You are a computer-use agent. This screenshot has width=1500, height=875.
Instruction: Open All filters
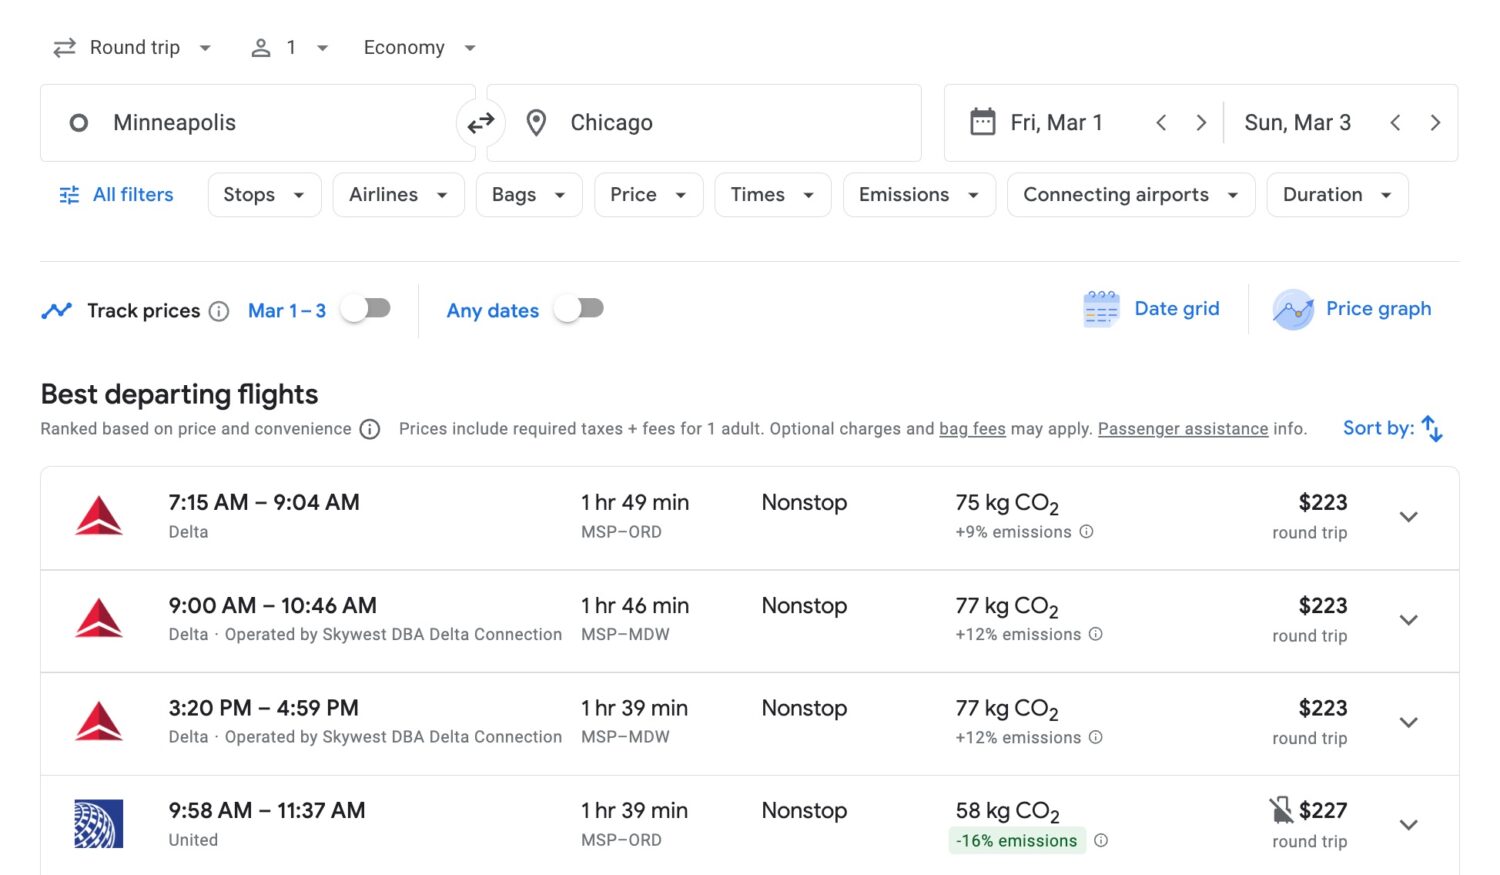(x=114, y=194)
